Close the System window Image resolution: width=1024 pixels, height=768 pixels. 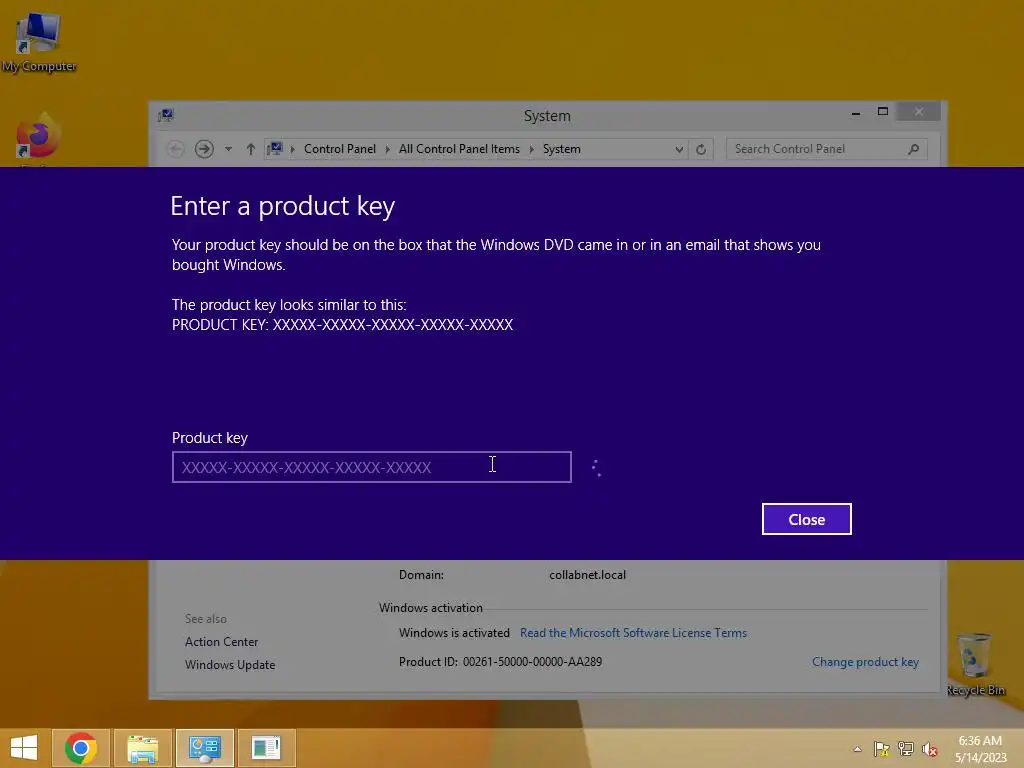[919, 112]
